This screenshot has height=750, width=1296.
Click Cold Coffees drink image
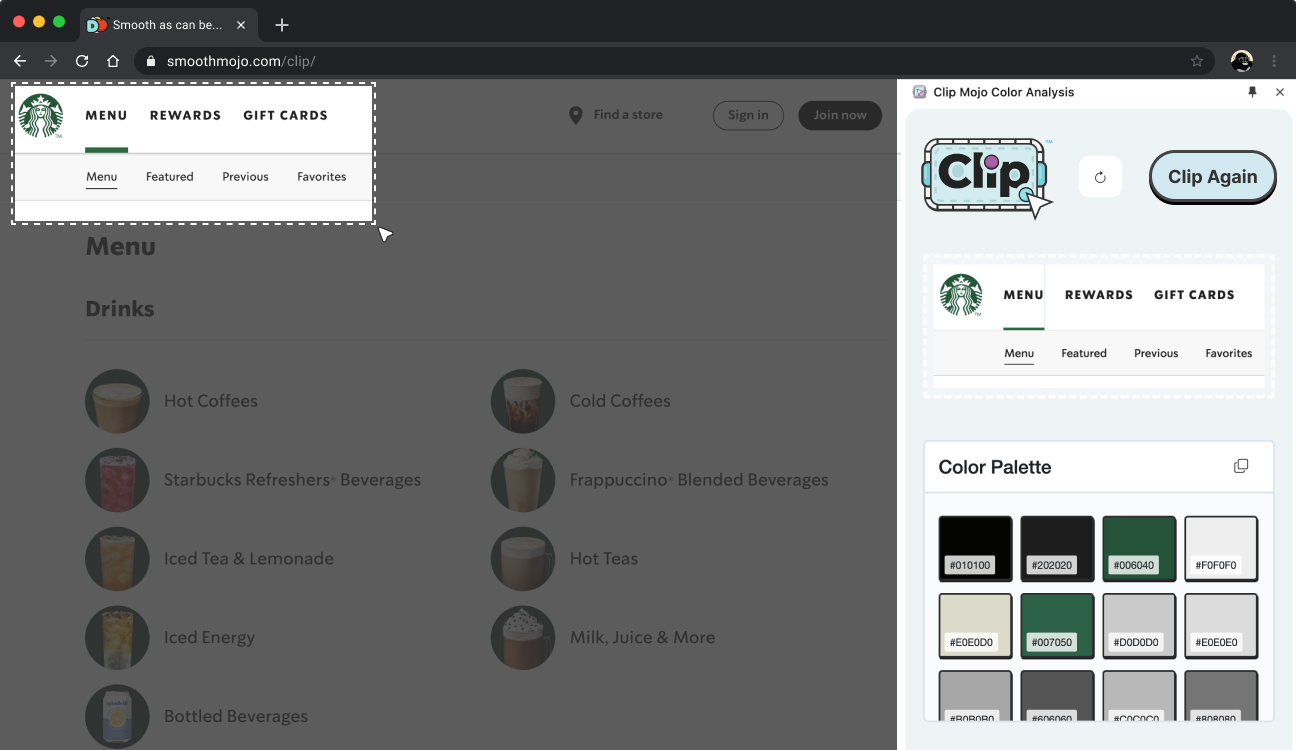tap(523, 401)
